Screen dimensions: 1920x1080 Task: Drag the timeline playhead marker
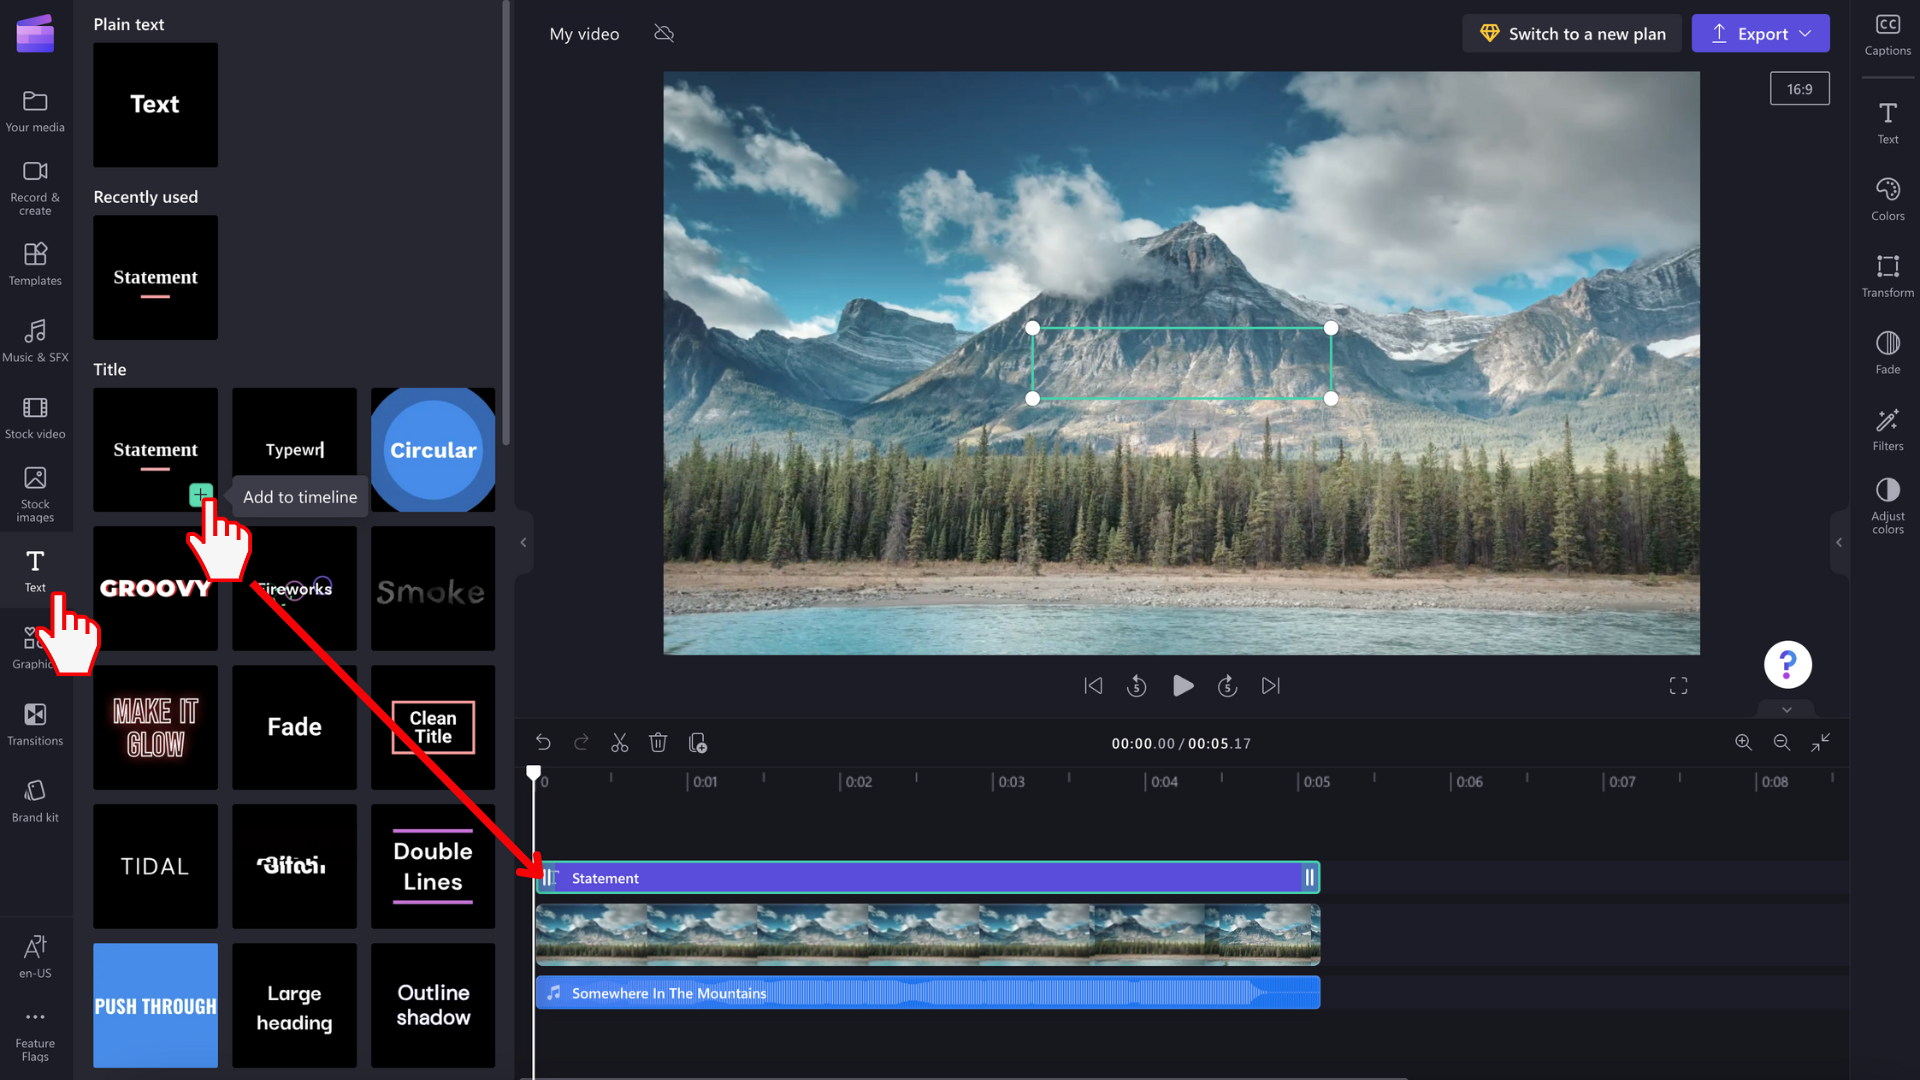(x=533, y=769)
